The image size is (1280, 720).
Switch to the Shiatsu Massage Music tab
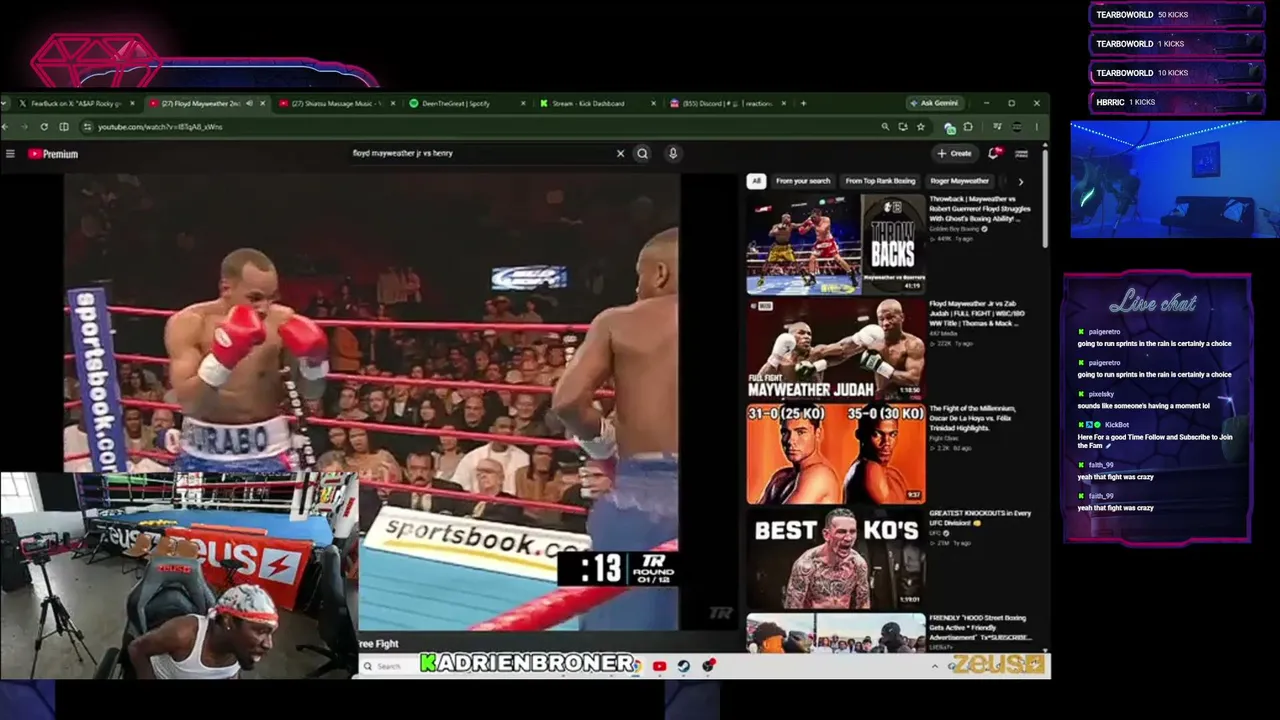[337, 103]
